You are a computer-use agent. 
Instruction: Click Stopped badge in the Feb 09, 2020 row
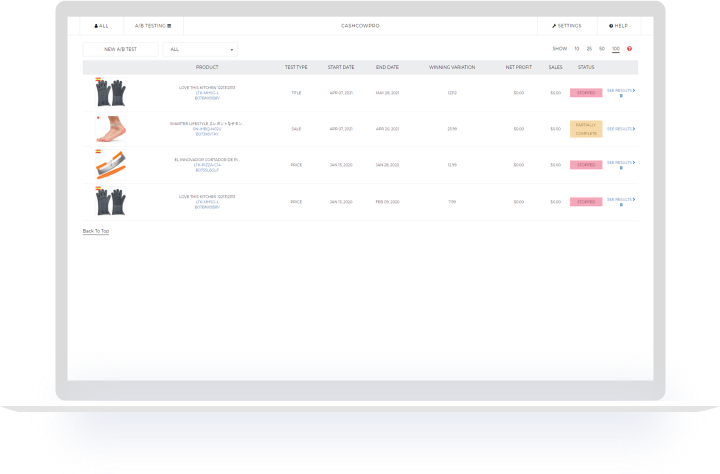[586, 202]
